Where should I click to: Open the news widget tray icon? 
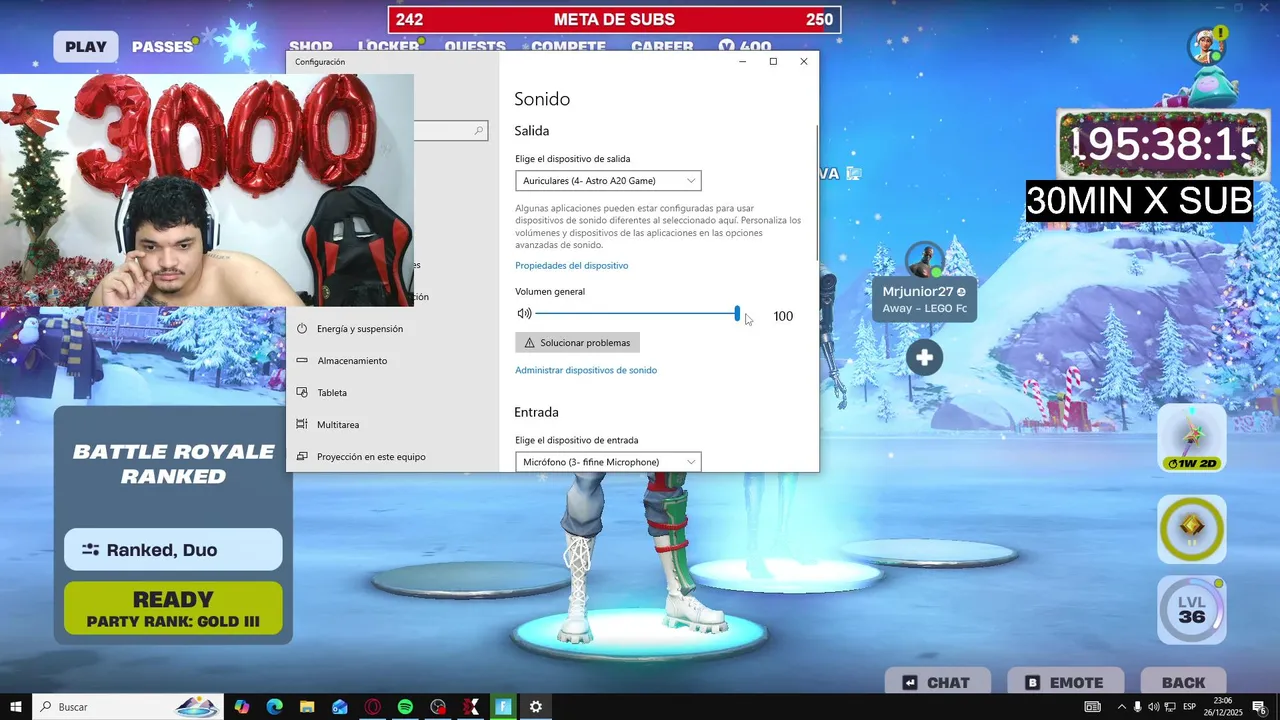pos(1092,707)
